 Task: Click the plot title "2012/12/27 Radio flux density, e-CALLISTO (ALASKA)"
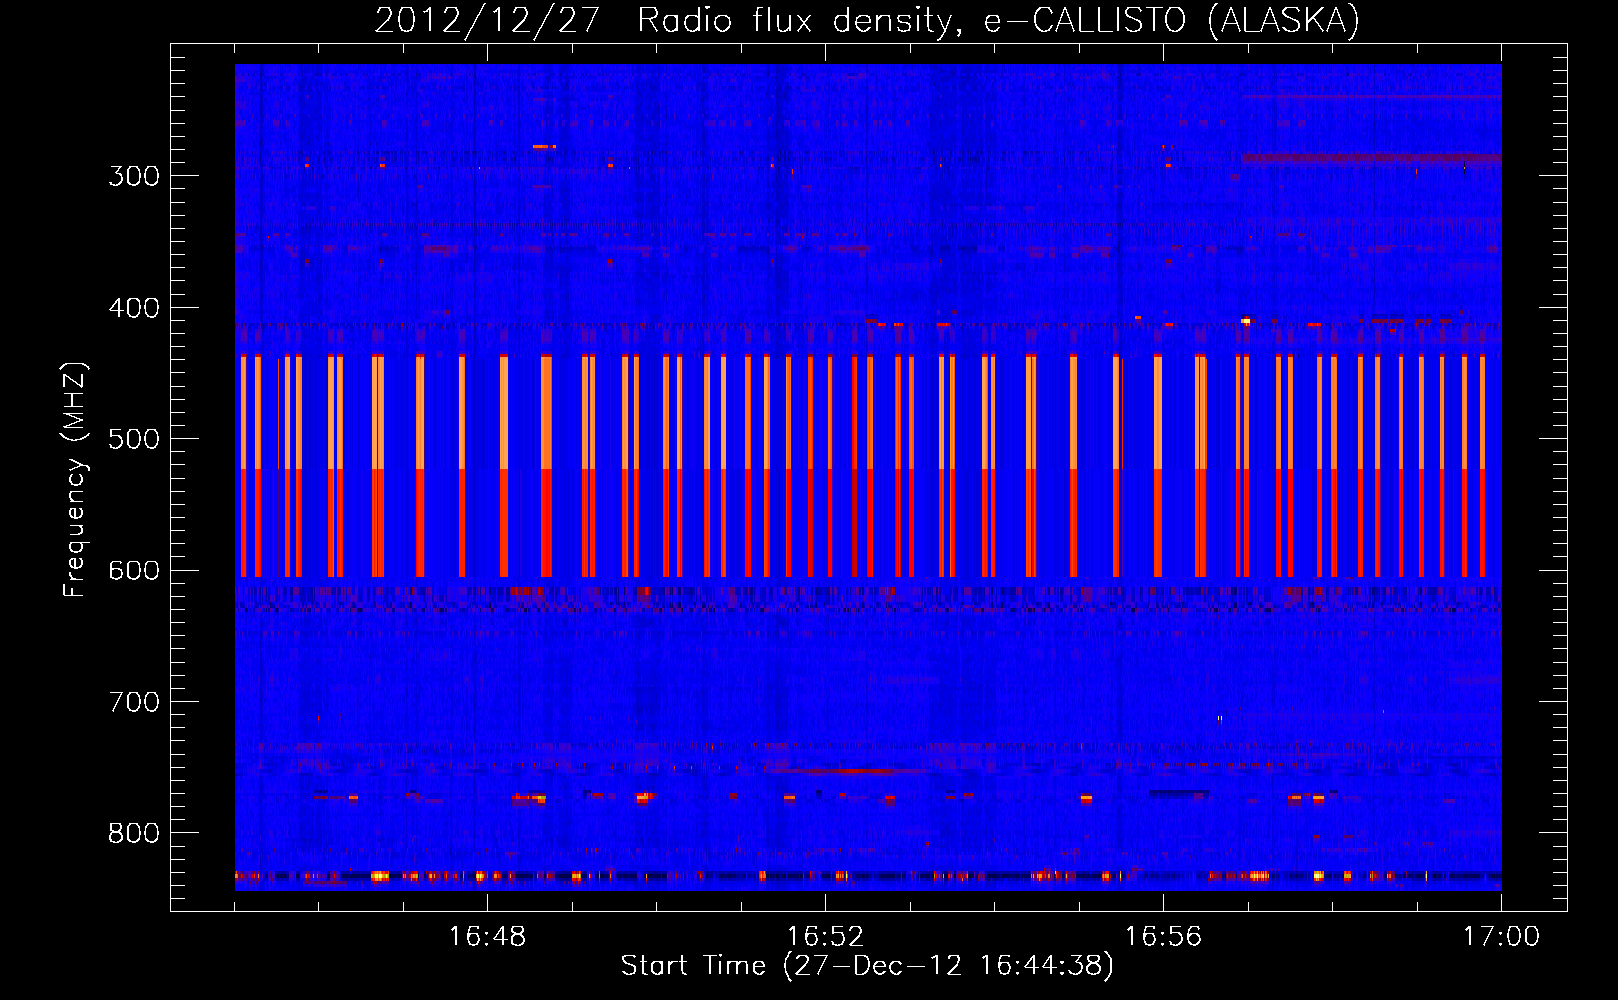pyautogui.click(x=867, y=20)
